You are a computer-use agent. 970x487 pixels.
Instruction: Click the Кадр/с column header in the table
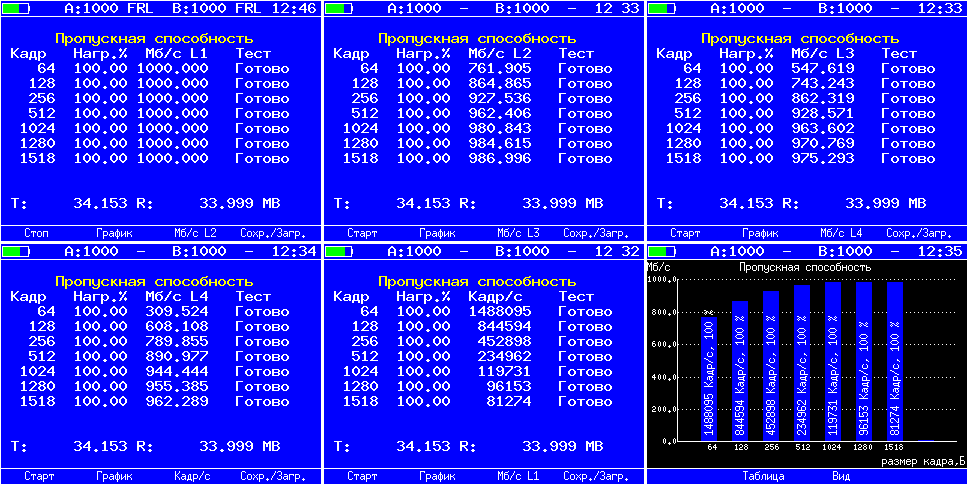click(495, 297)
